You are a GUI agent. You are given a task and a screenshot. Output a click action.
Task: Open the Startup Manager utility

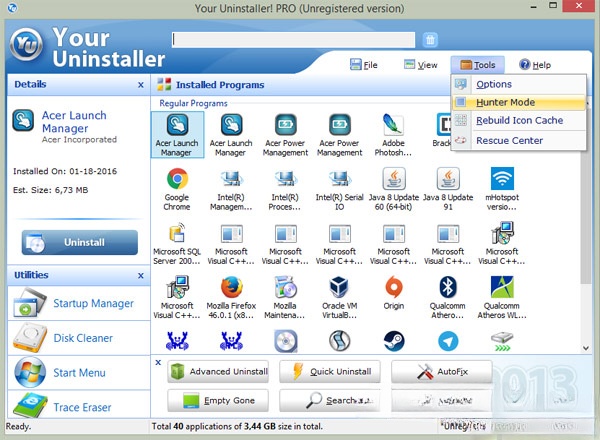pyautogui.click(x=79, y=303)
